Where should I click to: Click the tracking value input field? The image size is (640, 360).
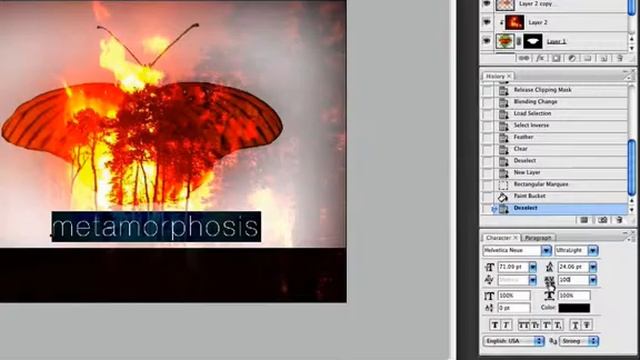click(573, 280)
